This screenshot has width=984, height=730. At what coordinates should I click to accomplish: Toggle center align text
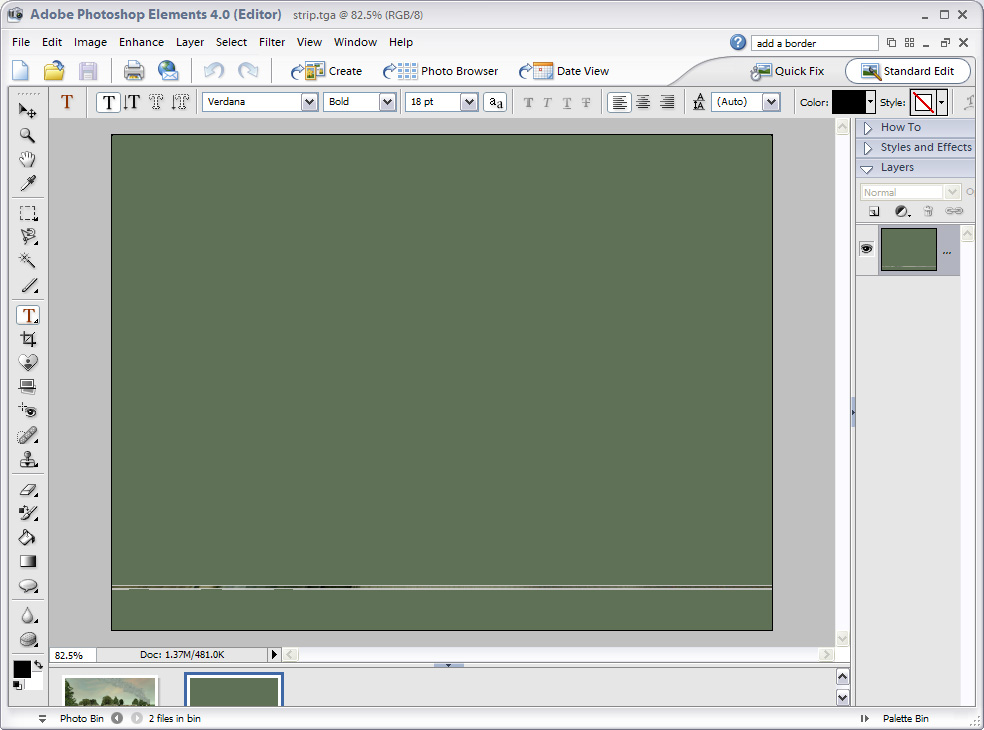coord(643,102)
